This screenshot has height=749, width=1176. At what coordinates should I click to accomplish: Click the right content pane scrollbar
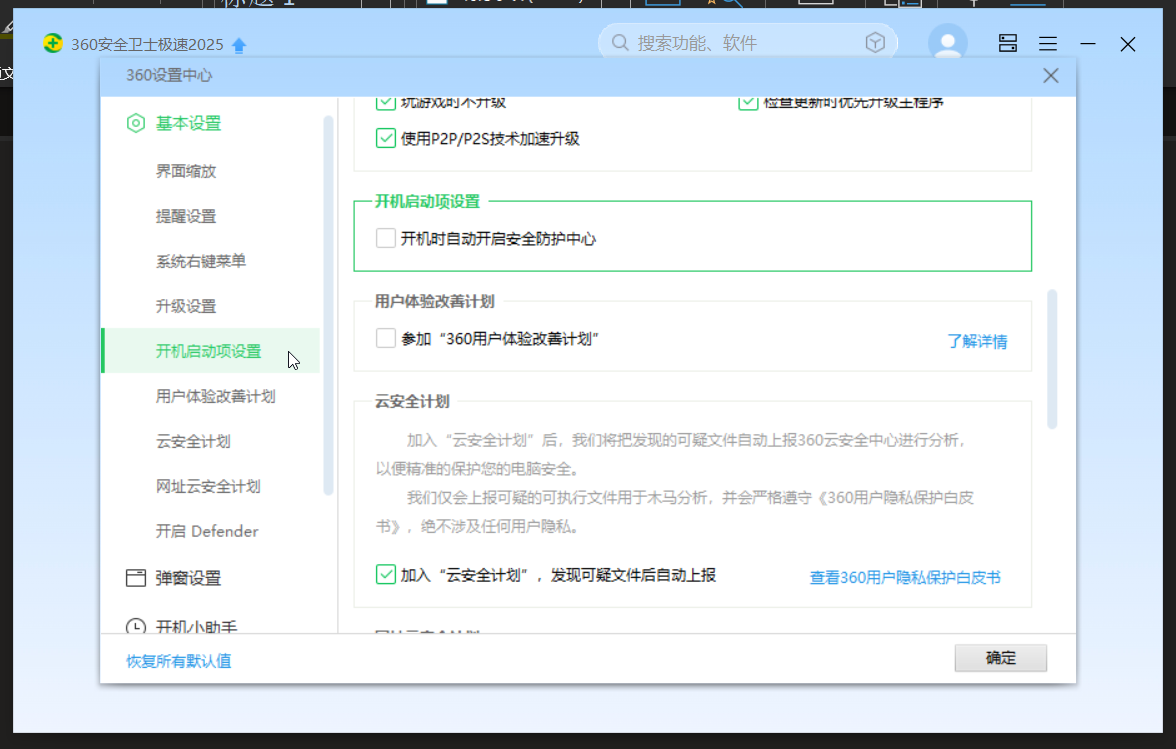1052,358
